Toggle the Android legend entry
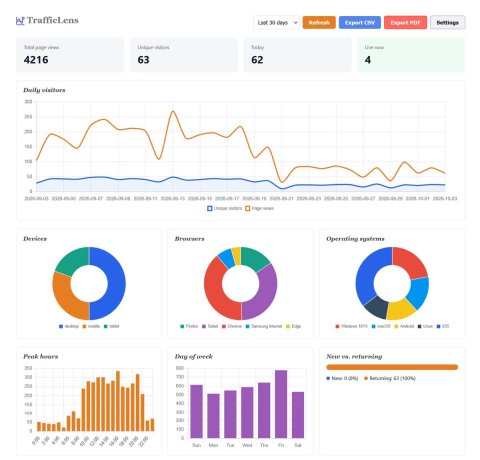Viewport: 480px width, 460px height. [x=404, y=326]
